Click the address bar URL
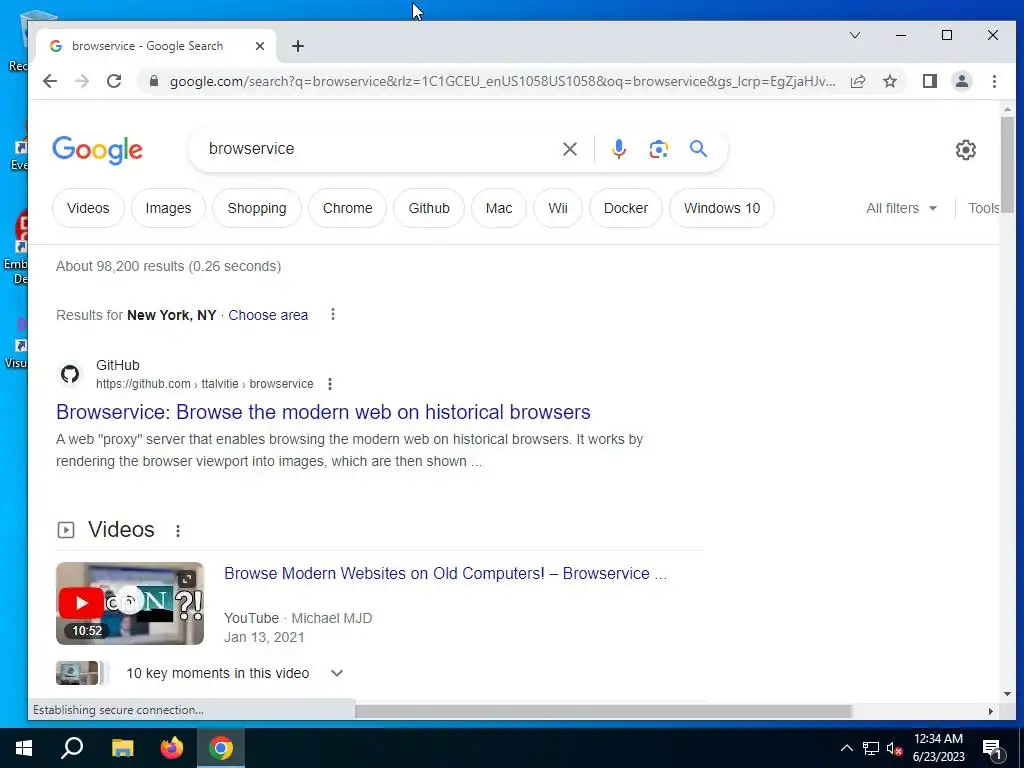1024x768 pixels. [x=502, y=81]
